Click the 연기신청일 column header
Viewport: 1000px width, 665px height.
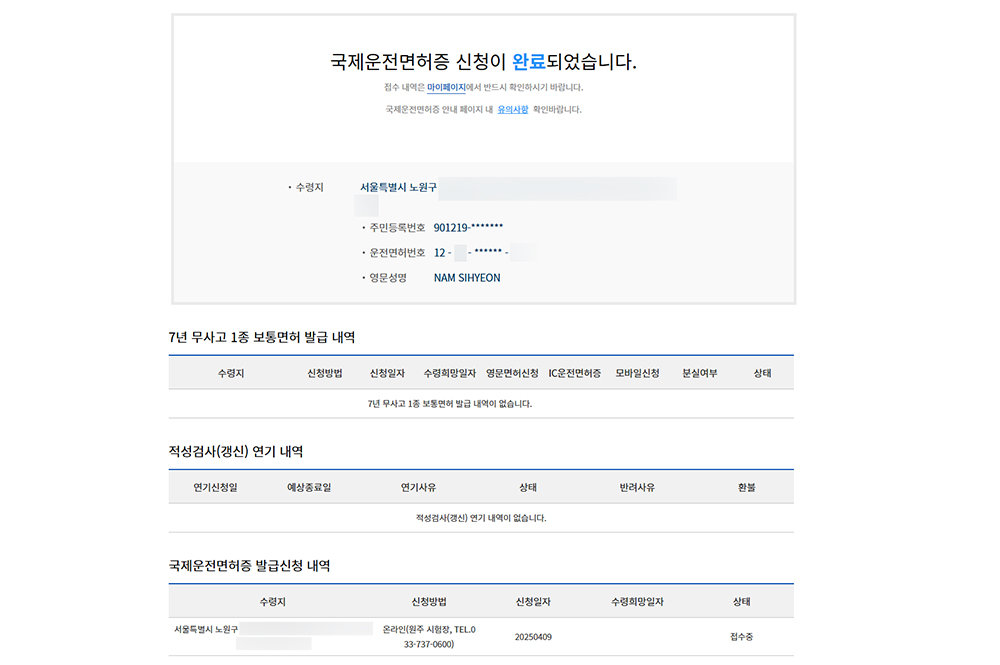coord(215,488)
